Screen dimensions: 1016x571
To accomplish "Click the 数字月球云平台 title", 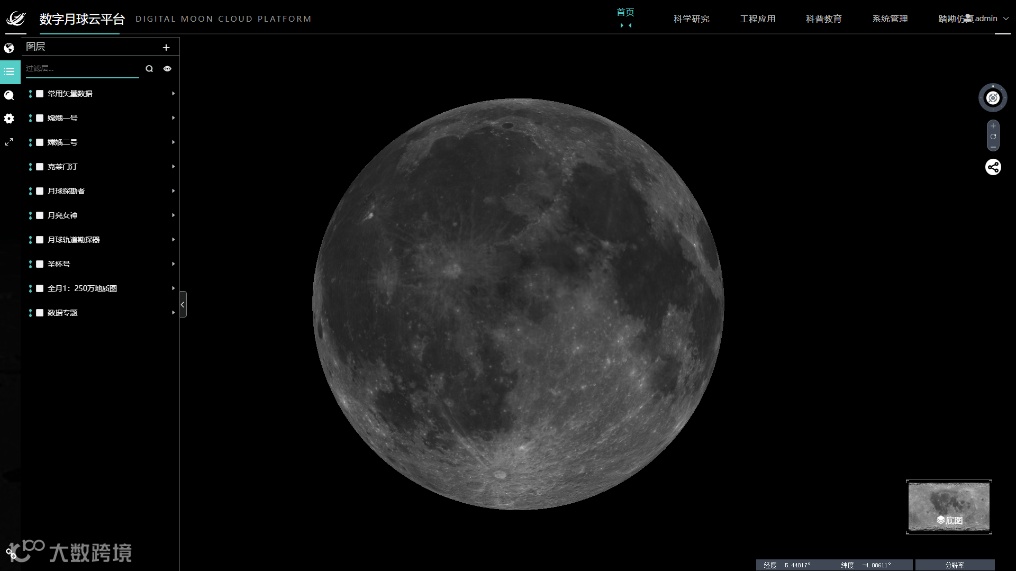I will pos(82,19).
